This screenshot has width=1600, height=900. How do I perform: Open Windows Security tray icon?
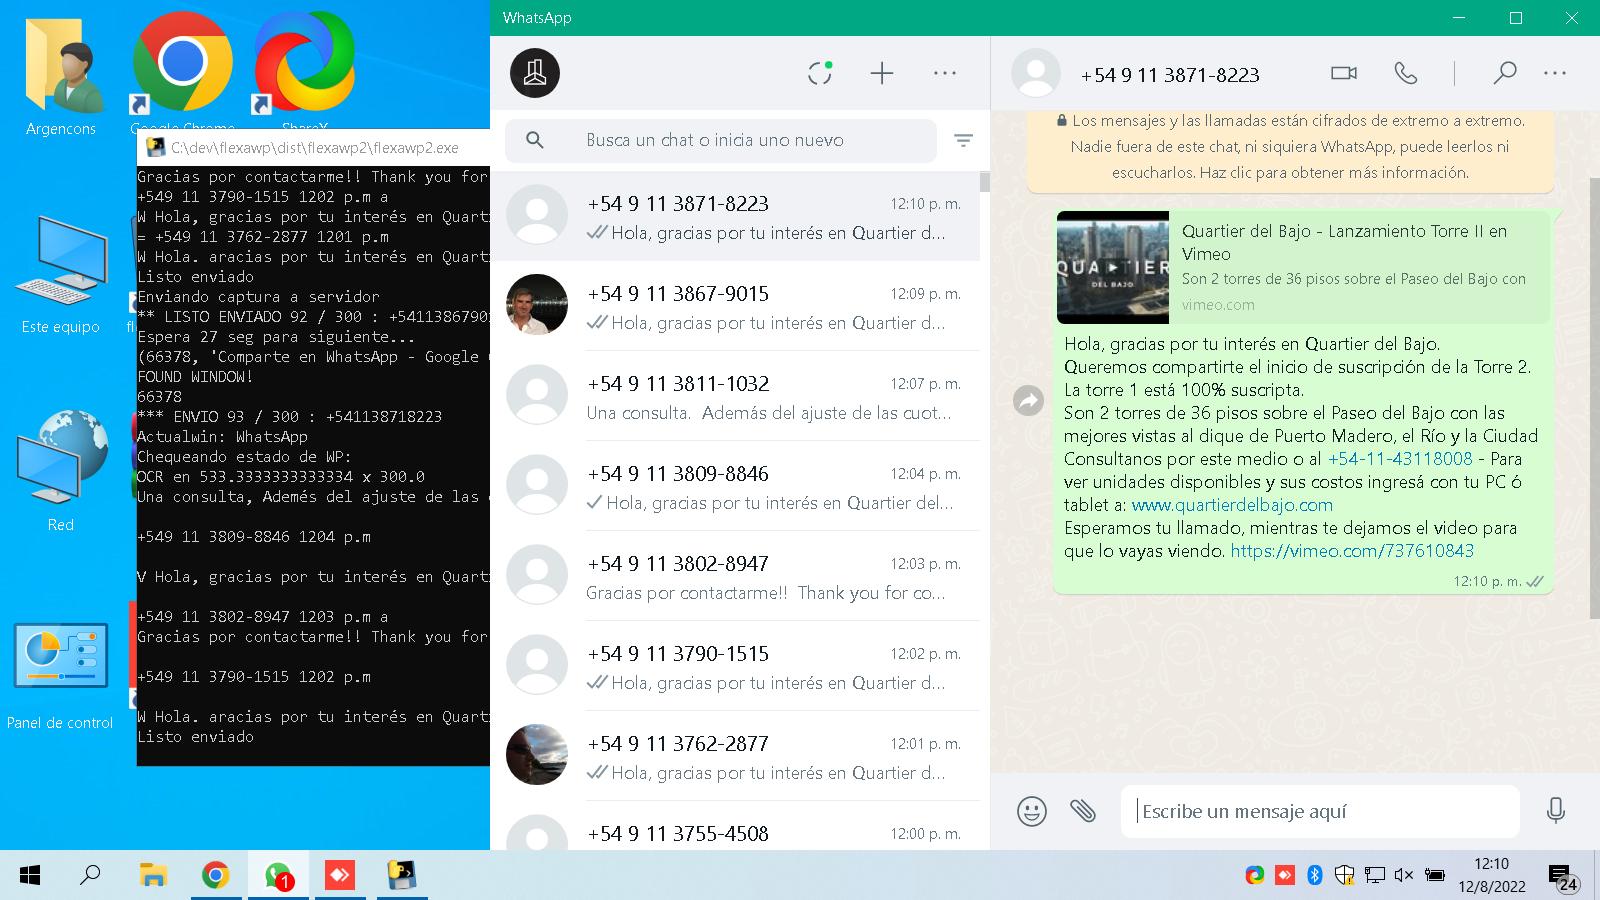1345,876
